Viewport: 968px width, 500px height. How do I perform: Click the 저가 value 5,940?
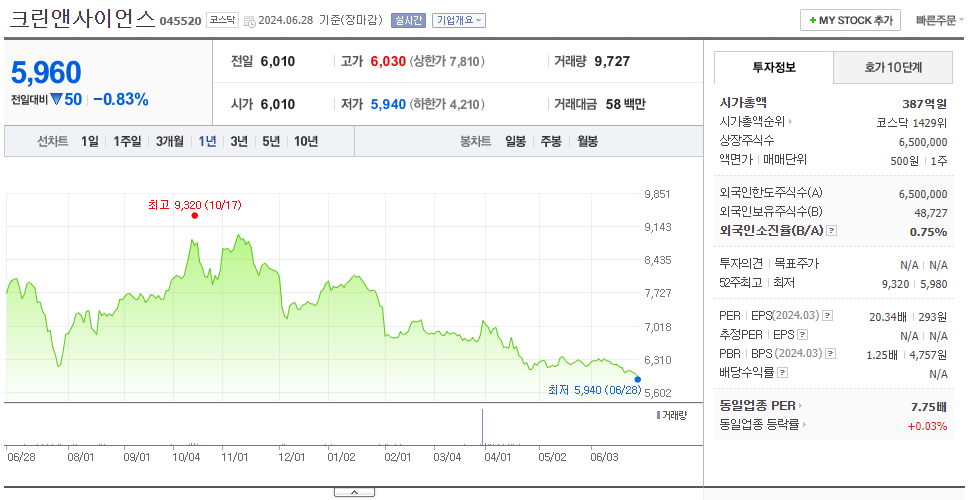tap(388, 104)
